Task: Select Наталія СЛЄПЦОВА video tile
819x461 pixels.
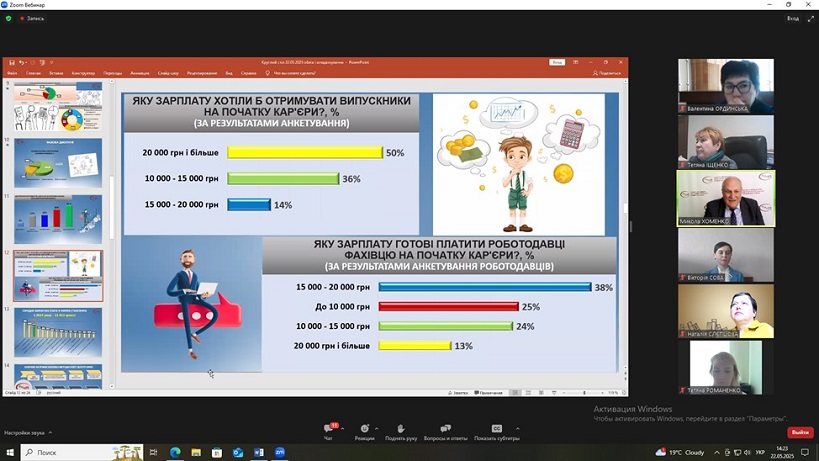Action: tap(726, 311)
